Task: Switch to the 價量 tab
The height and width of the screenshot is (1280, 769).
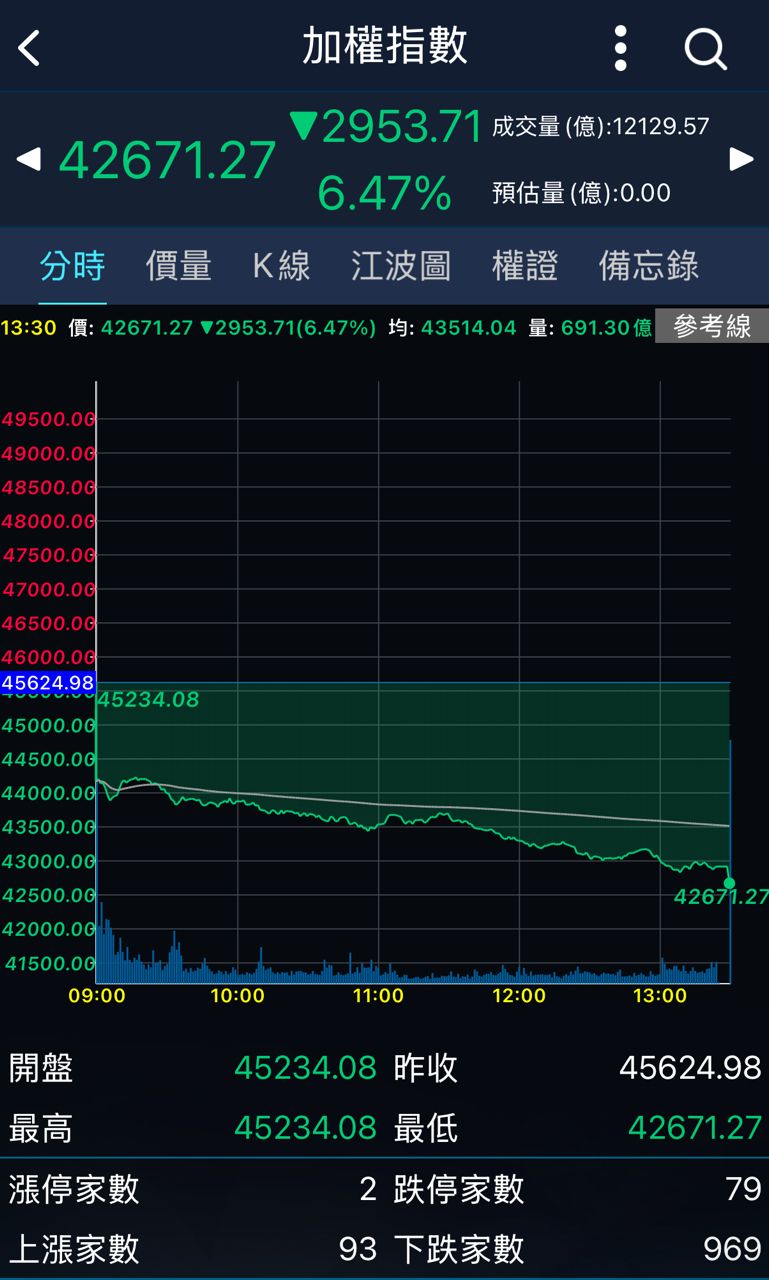Action: coord(179,266)
